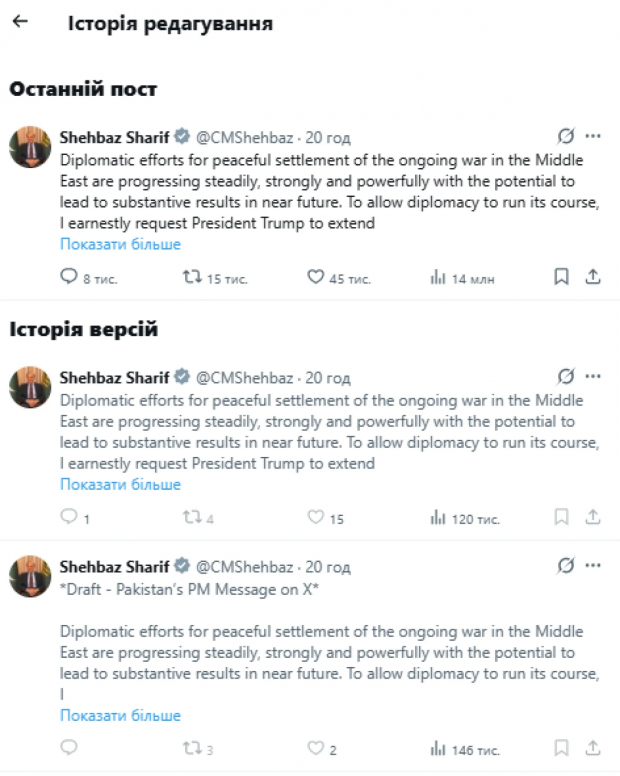Open the more options menu on latest post
The image size is (620, 776).
(593, 136)
